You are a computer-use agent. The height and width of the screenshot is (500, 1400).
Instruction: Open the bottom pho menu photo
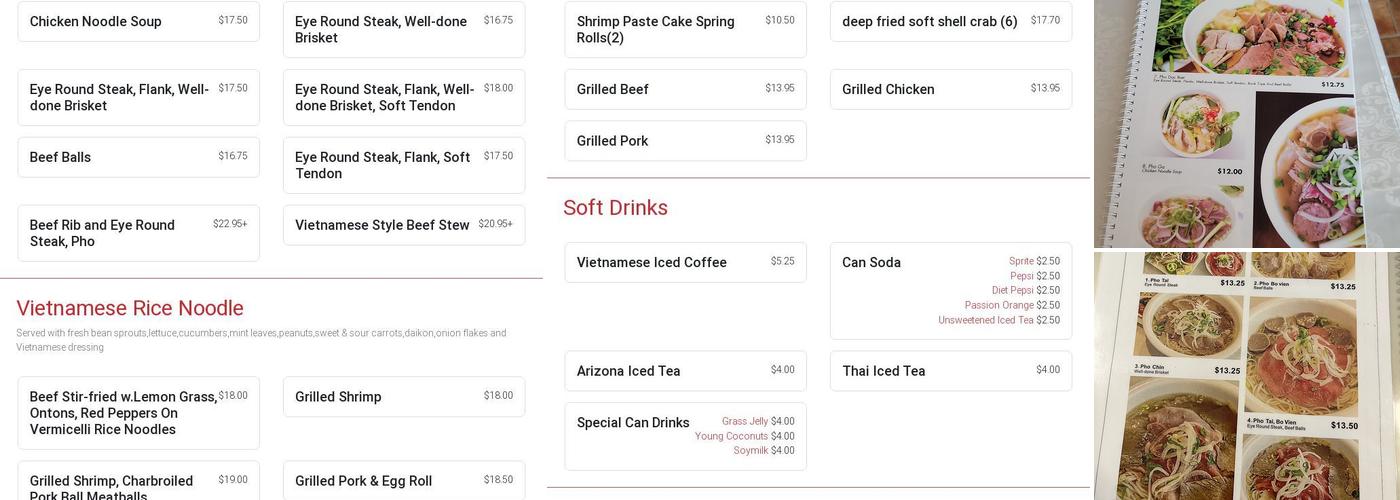coord(1246,376)
